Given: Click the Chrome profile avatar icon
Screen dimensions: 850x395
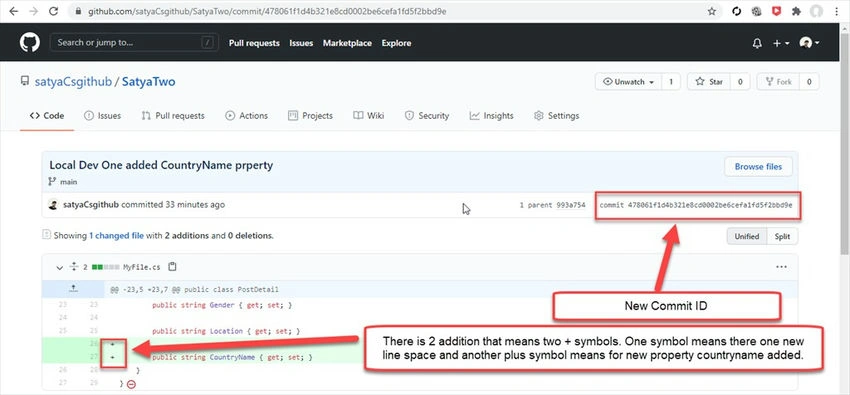Looking at the screenshot, I should [816, 11].
